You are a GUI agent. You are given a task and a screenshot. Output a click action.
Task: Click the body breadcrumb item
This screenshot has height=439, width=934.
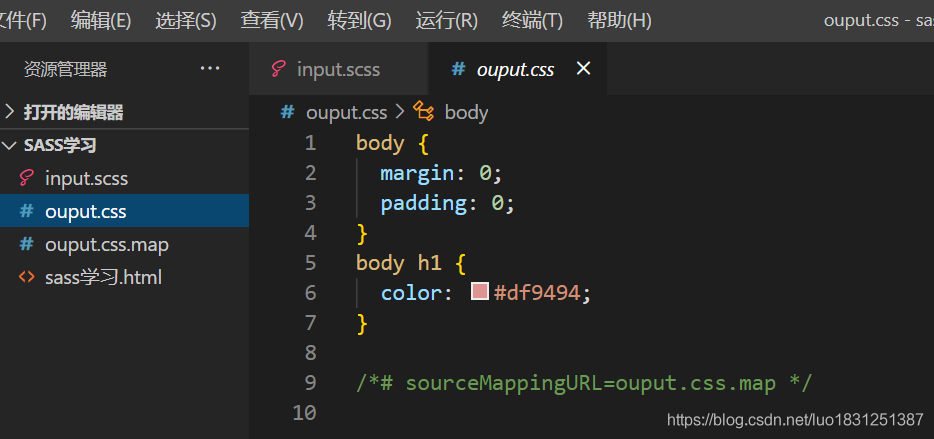click(x=466, y=112)
